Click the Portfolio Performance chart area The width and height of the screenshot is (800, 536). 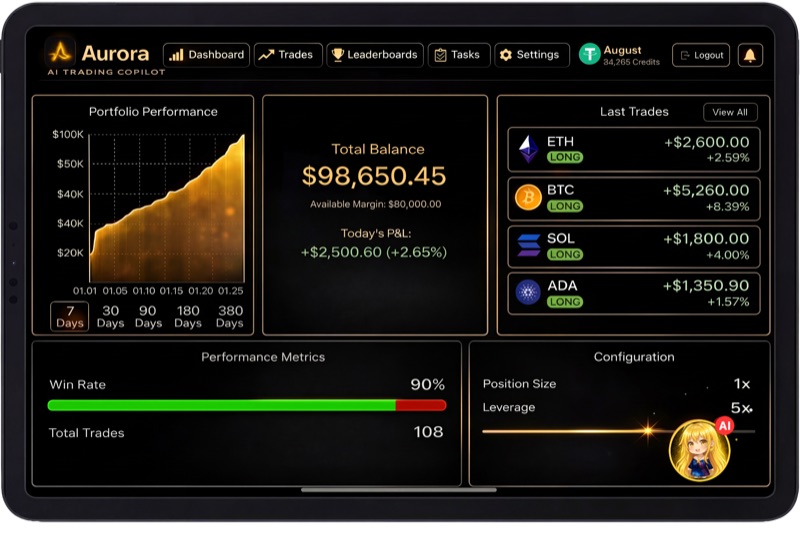(x=167, y=208)
